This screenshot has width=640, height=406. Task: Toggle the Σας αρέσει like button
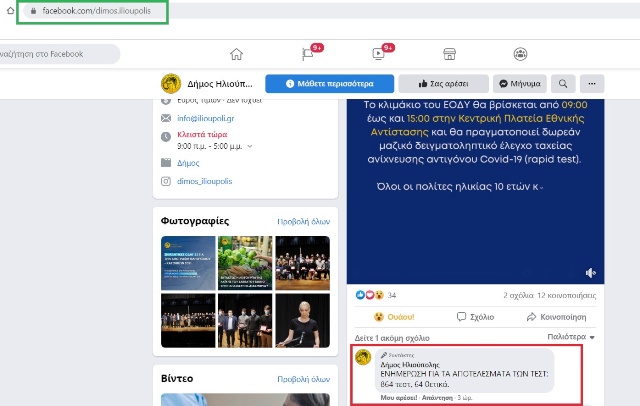click(444, 84)
